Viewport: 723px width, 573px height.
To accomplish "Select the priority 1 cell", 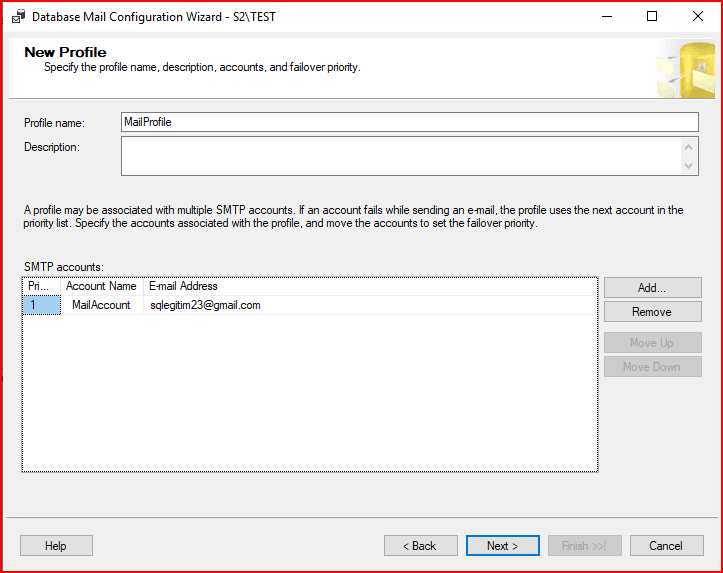I will 41,305.
